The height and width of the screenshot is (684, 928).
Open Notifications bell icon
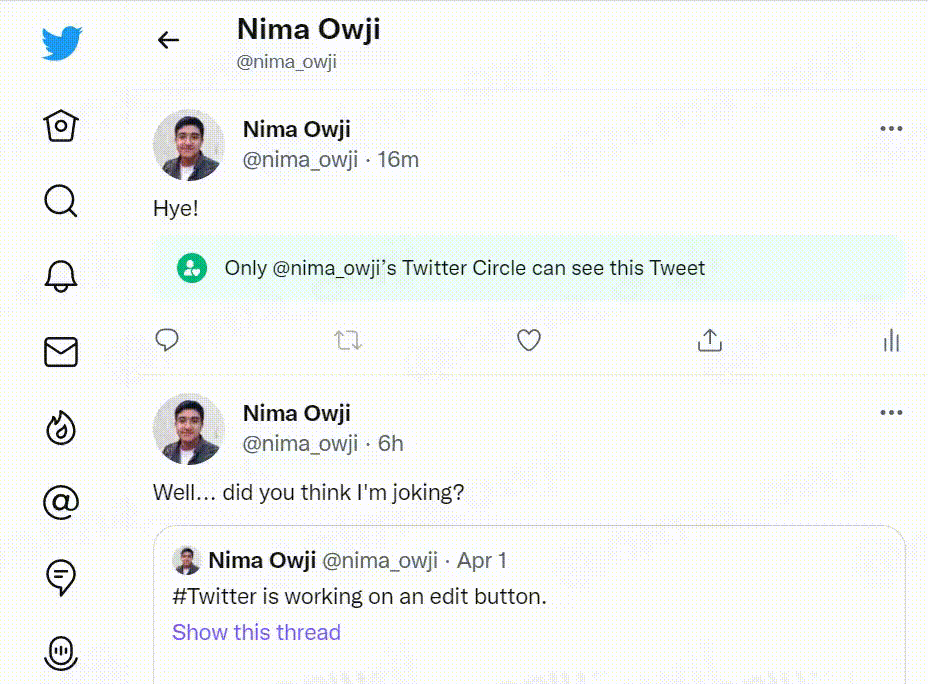(x=61, y=276)
